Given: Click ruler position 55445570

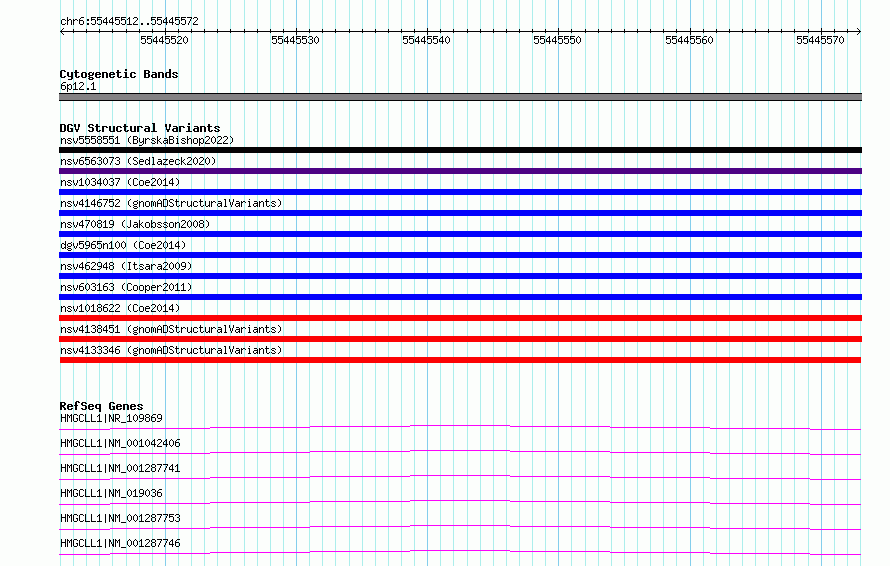Looking at the screenshot, I should (820, 40).
